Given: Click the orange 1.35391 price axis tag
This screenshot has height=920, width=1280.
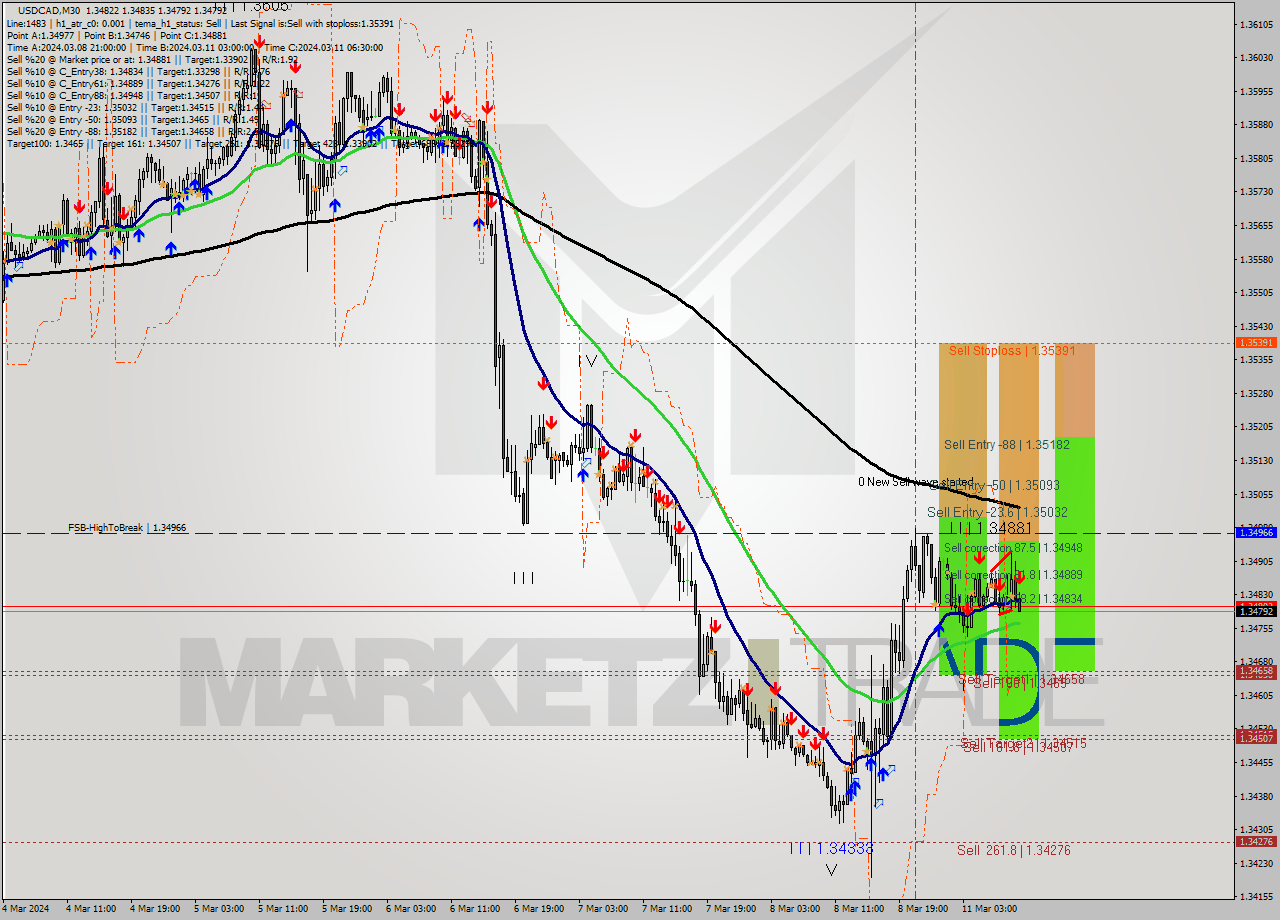Looking at the screenshot, I should point(1256,342).
